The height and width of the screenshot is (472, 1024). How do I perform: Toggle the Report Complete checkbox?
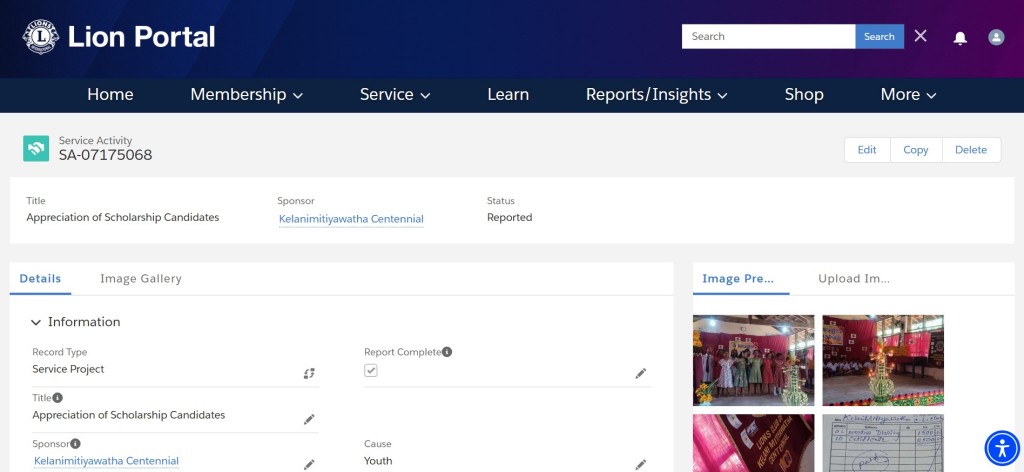tap(371, 370)
